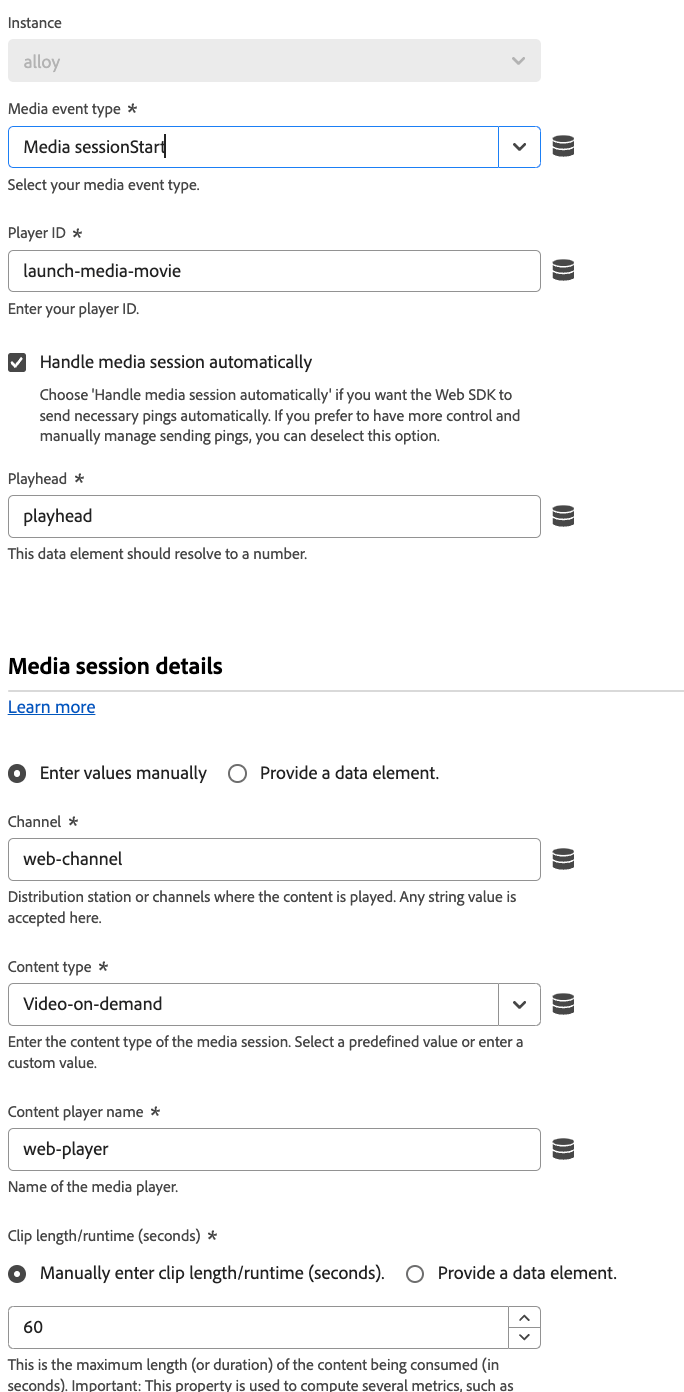
Task: Open data element picker for Playhead field
Action: (563, 516)
